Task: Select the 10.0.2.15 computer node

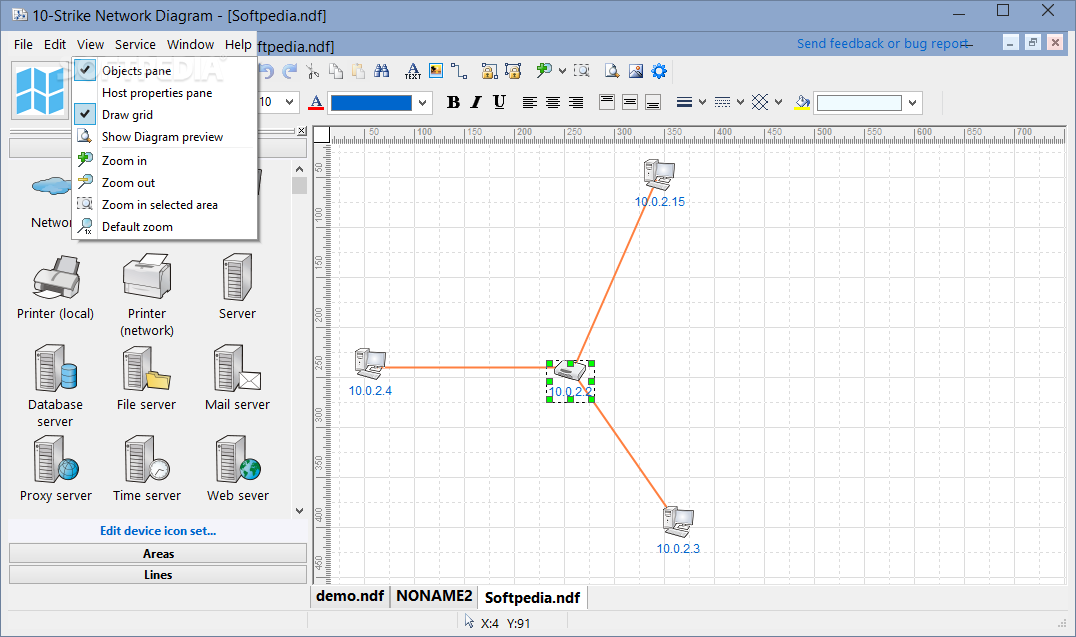Action: click(659, 174)
